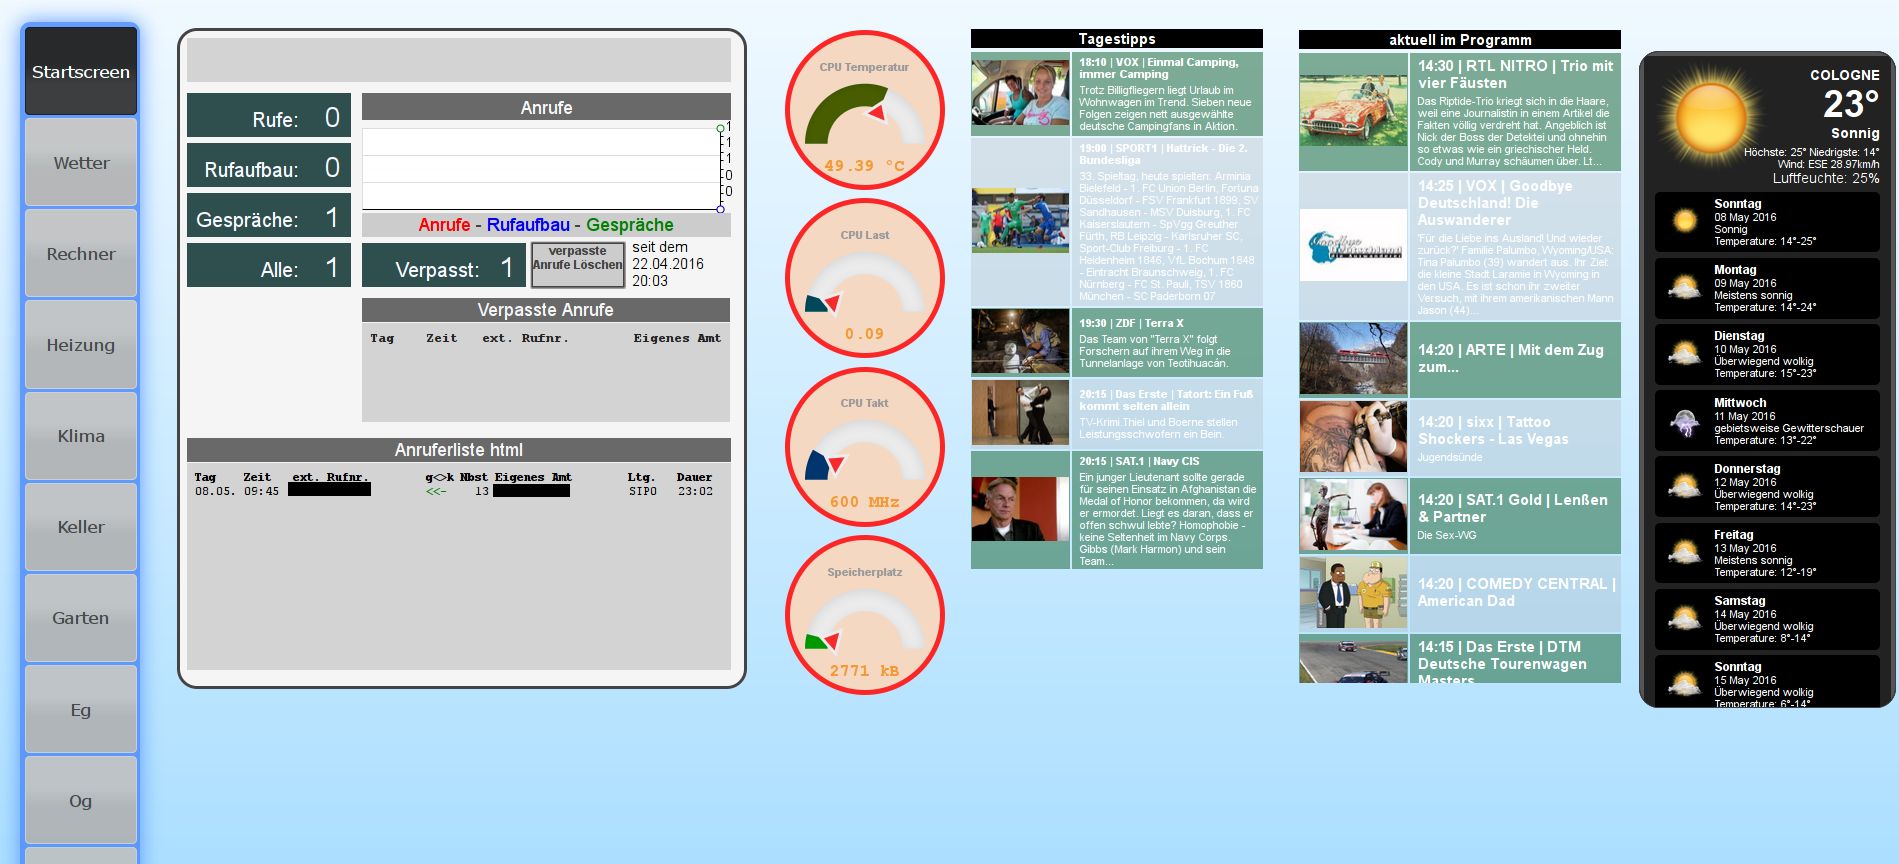Screen dimensions: 1899x864
Task: Select Wetter in the sidebar
Action: pos(81,162)
